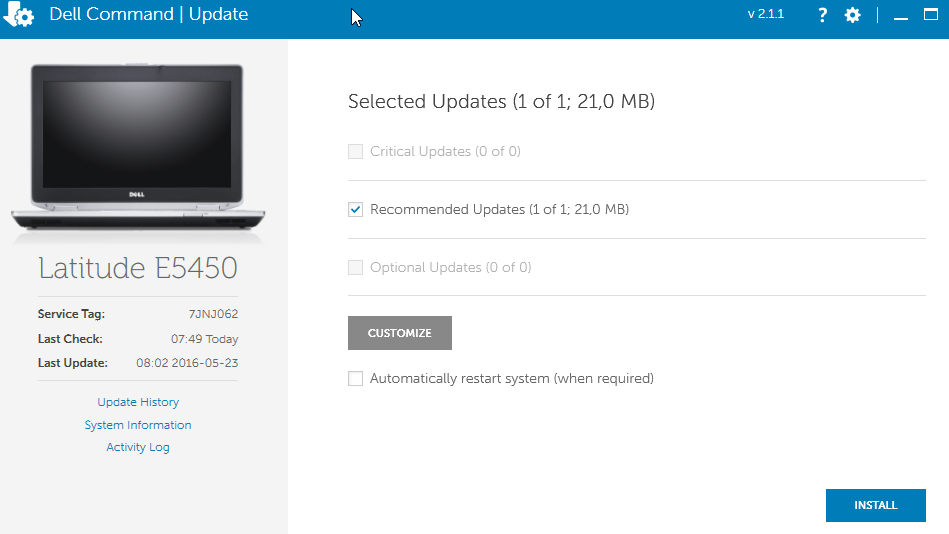Select the Service Tag value 7JNJ062
The height and width of the screenshot is (534, 949).
[x=213, y=314]
